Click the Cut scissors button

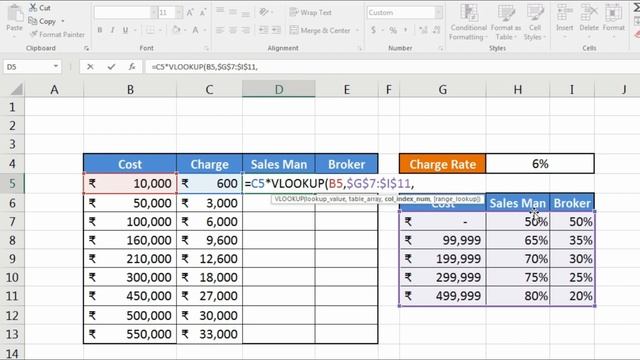(40, 8)
